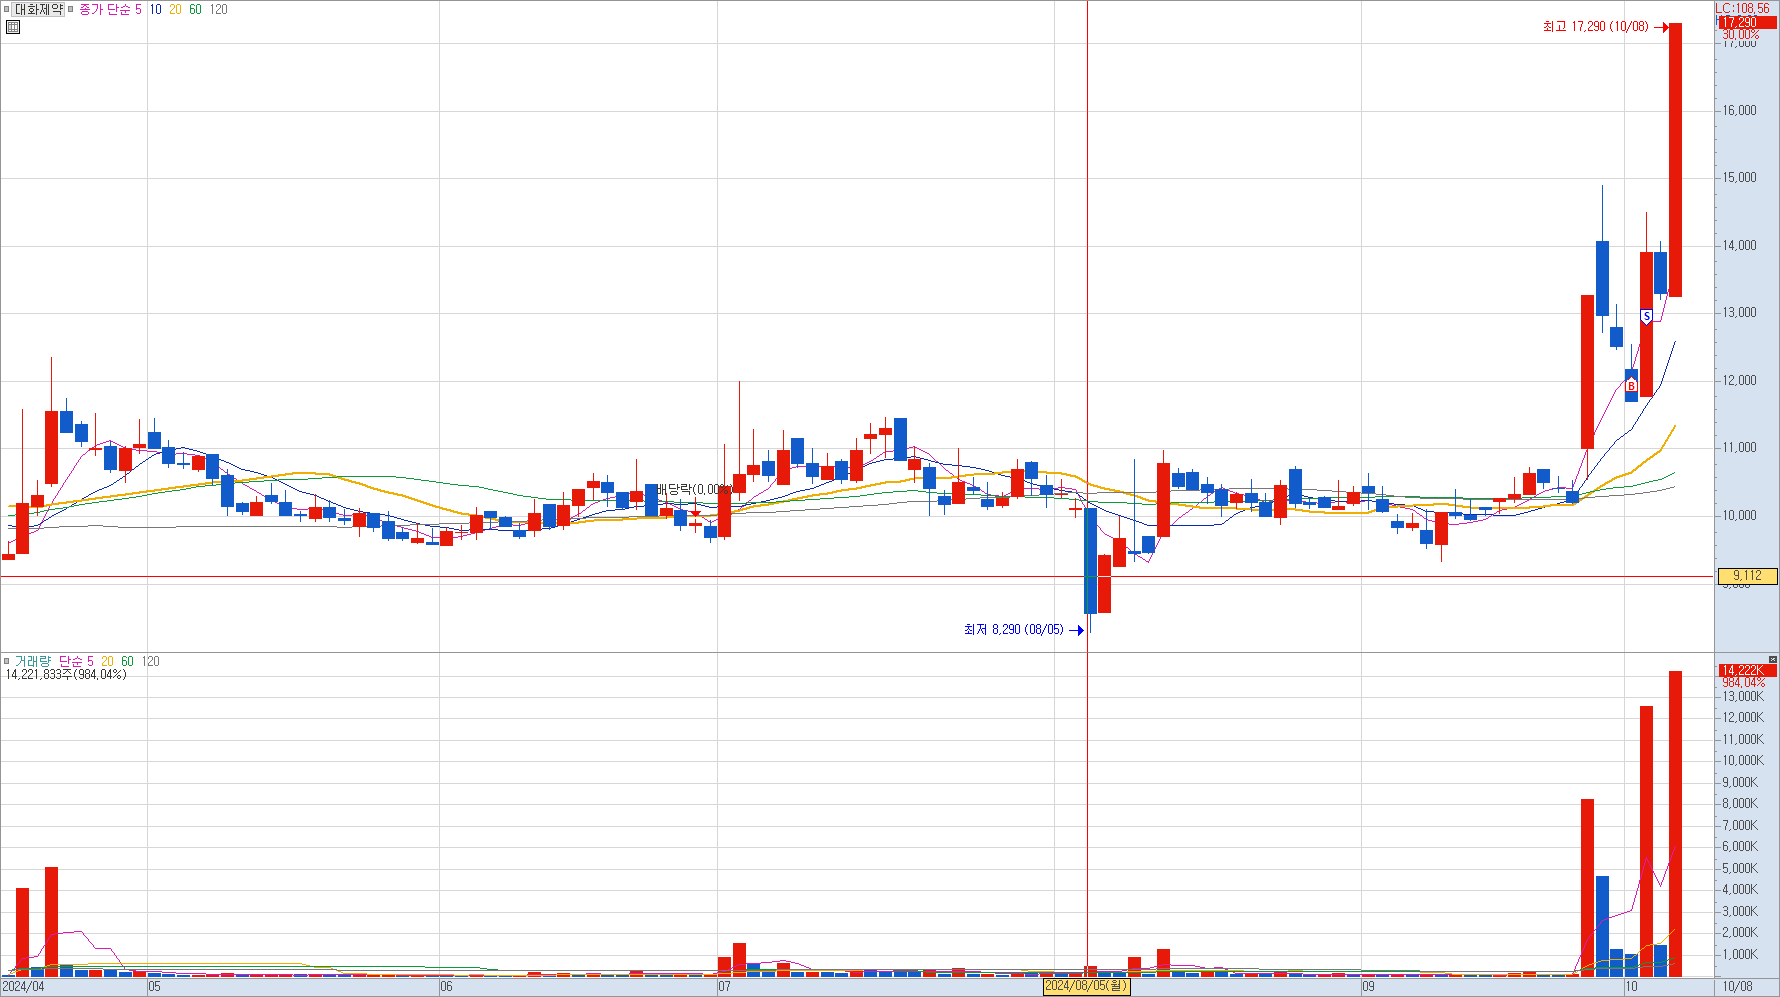Select the 단순 5 volume average label
Screen dimensions: 1780x997
[x=76, y=661]
